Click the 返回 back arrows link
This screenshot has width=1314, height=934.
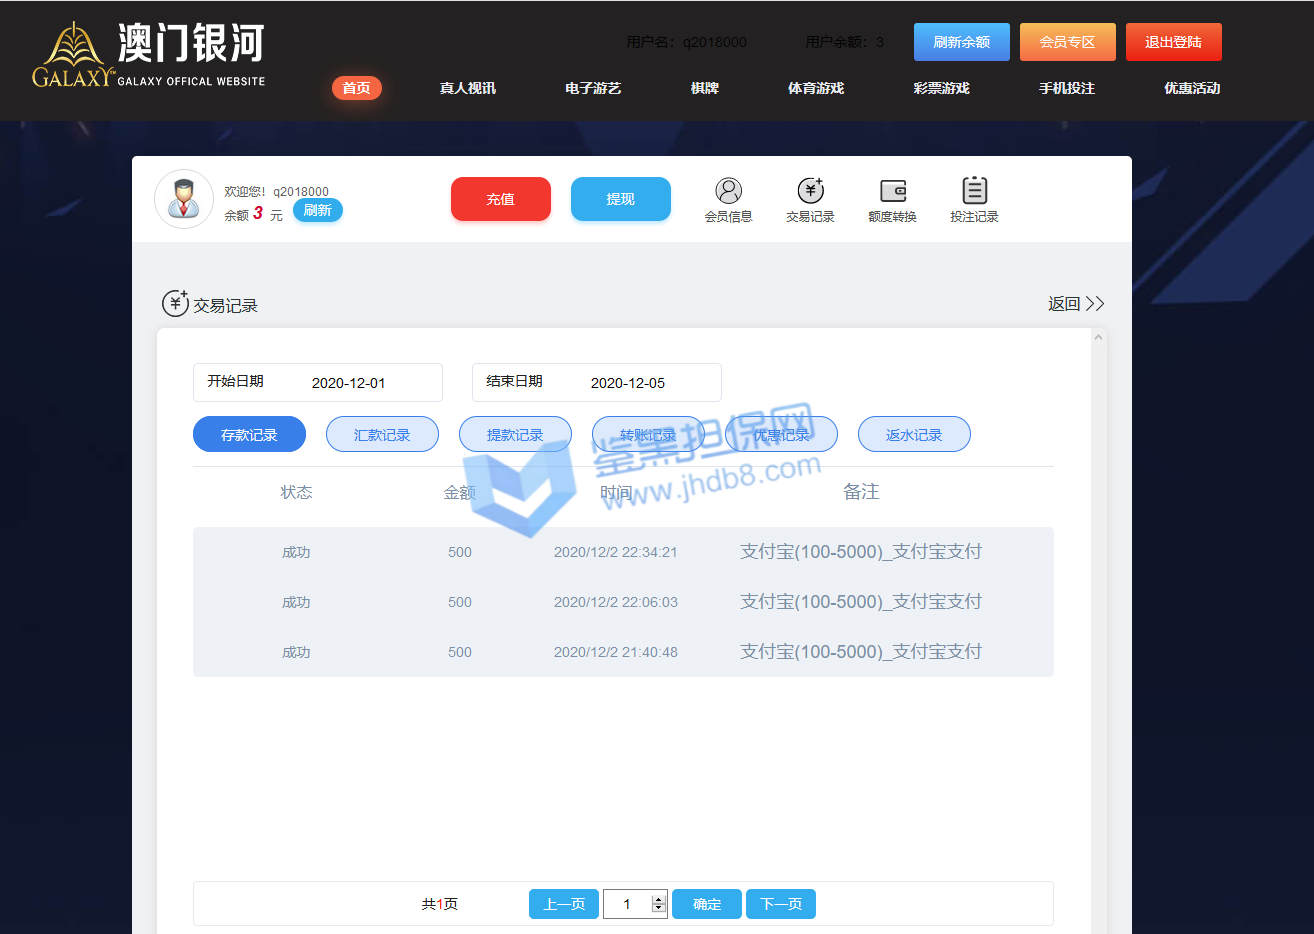[1076, 304]
